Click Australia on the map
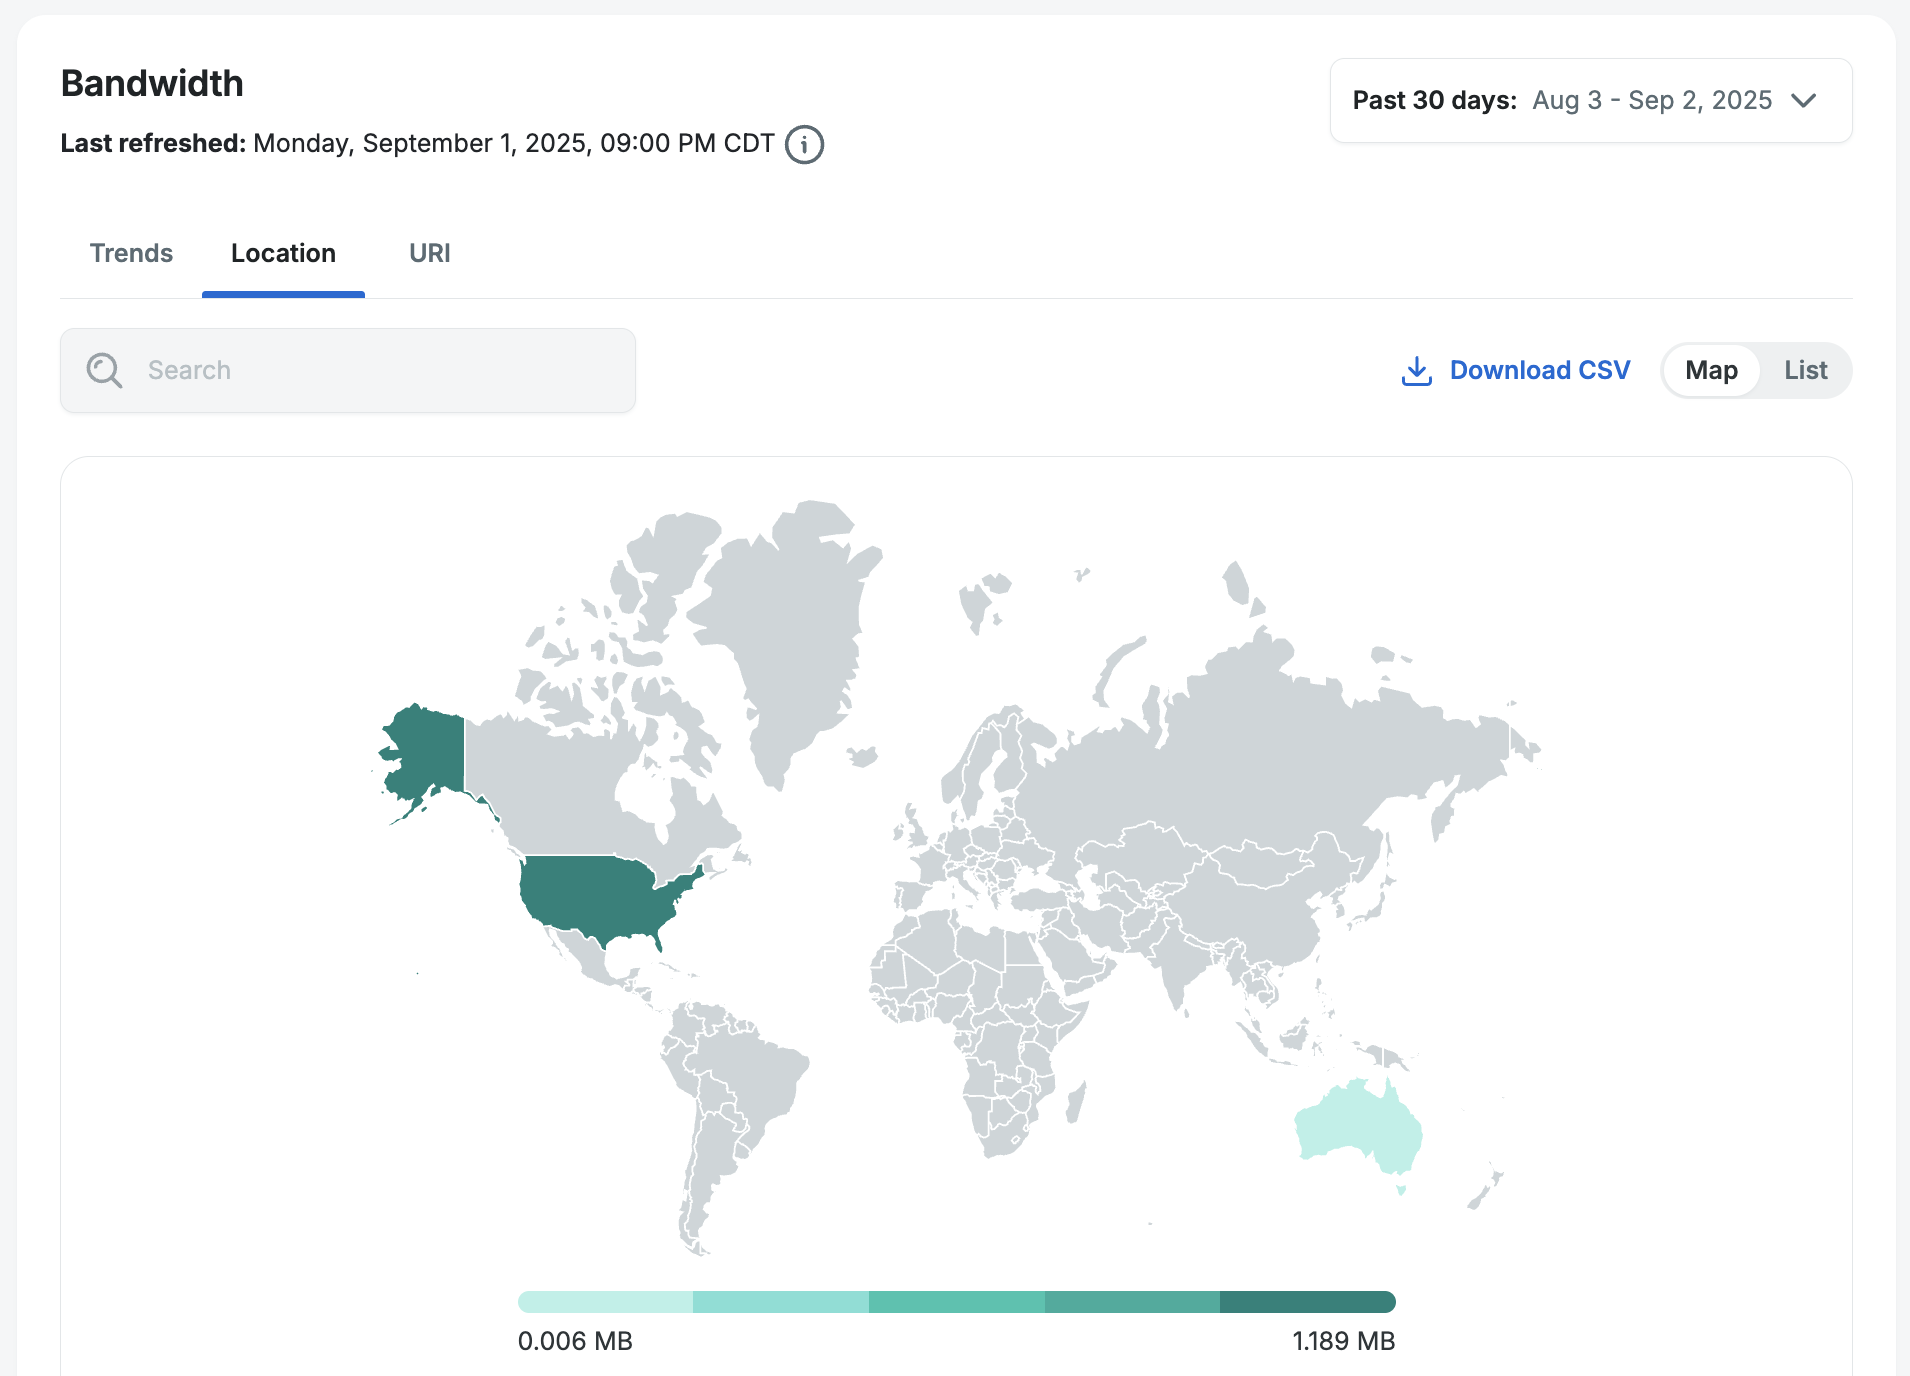The width and height of the screenshot is (1910, 1376). point(1355,1125)
